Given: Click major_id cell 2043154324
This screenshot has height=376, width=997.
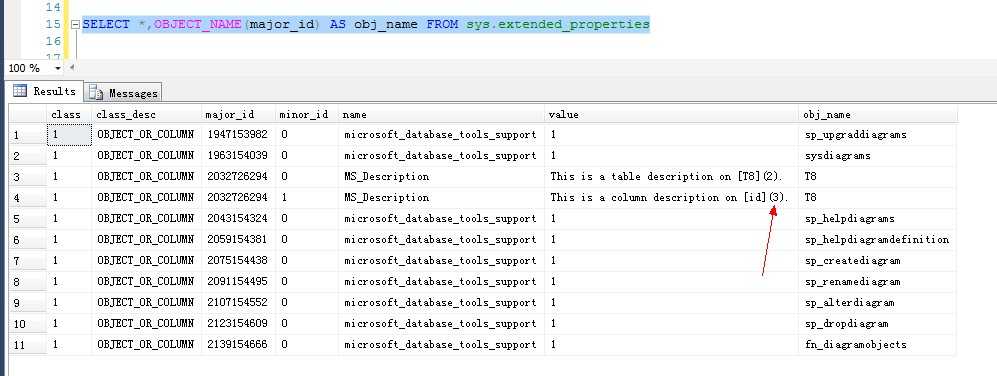Looking at the screenshot, I should pos(238,219).
